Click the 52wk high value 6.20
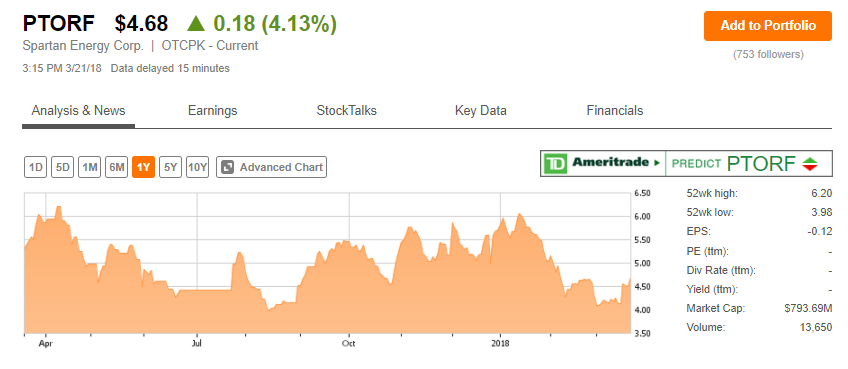The height and width of the screenshot is (369, 848). [x=823, y=193]
